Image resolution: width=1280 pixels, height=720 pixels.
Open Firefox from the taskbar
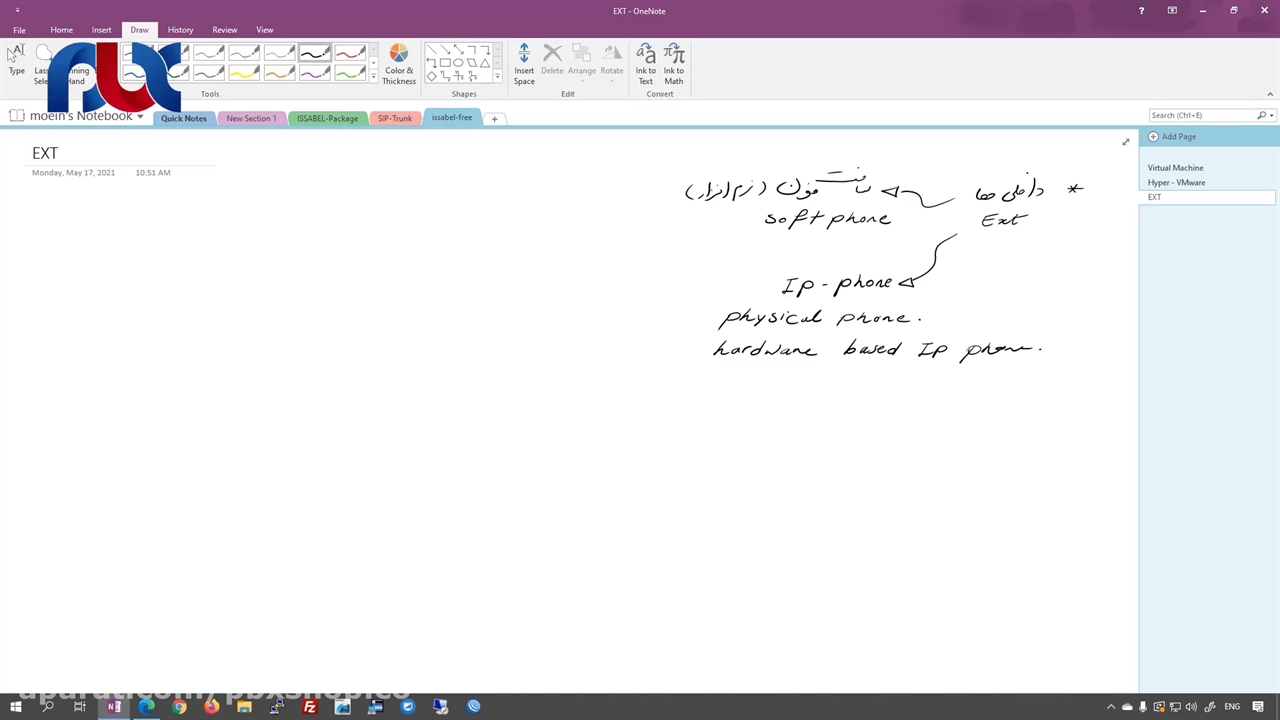tap(212, 707)
